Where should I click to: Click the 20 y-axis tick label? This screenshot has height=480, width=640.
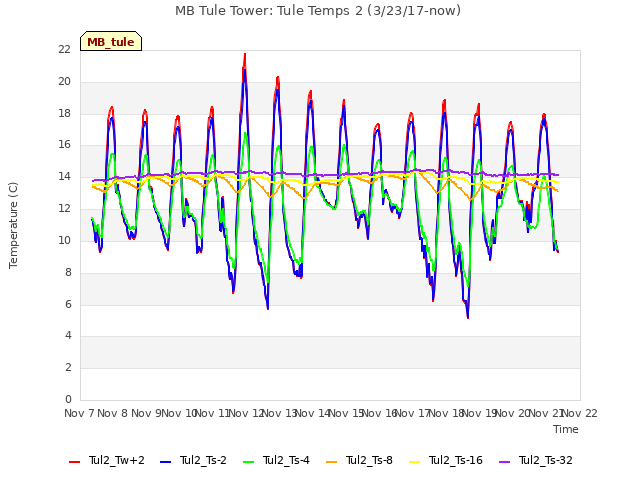click(64, 81)
